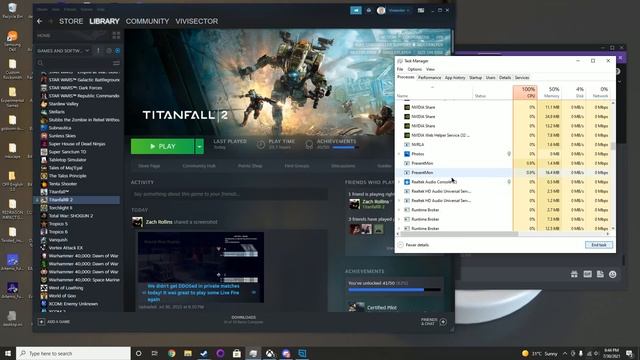Open the VIVISECTOR profile tab
640x360 pixels.
pos(197,21)
